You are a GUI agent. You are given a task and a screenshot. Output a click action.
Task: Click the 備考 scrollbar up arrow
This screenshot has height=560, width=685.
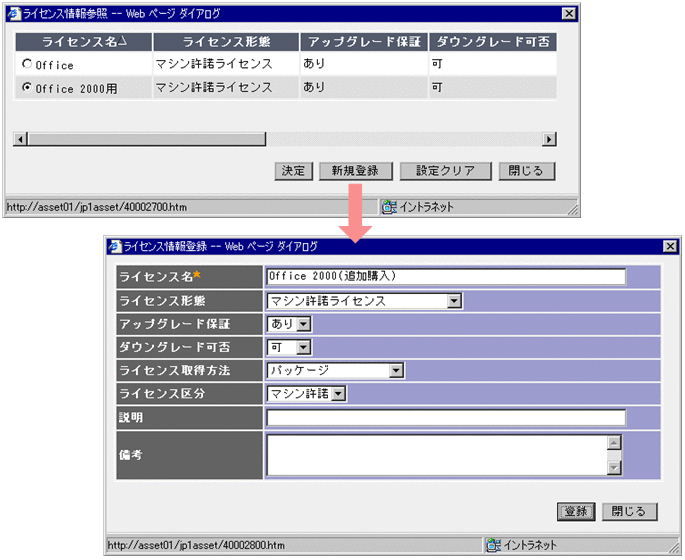pos(614,442)
